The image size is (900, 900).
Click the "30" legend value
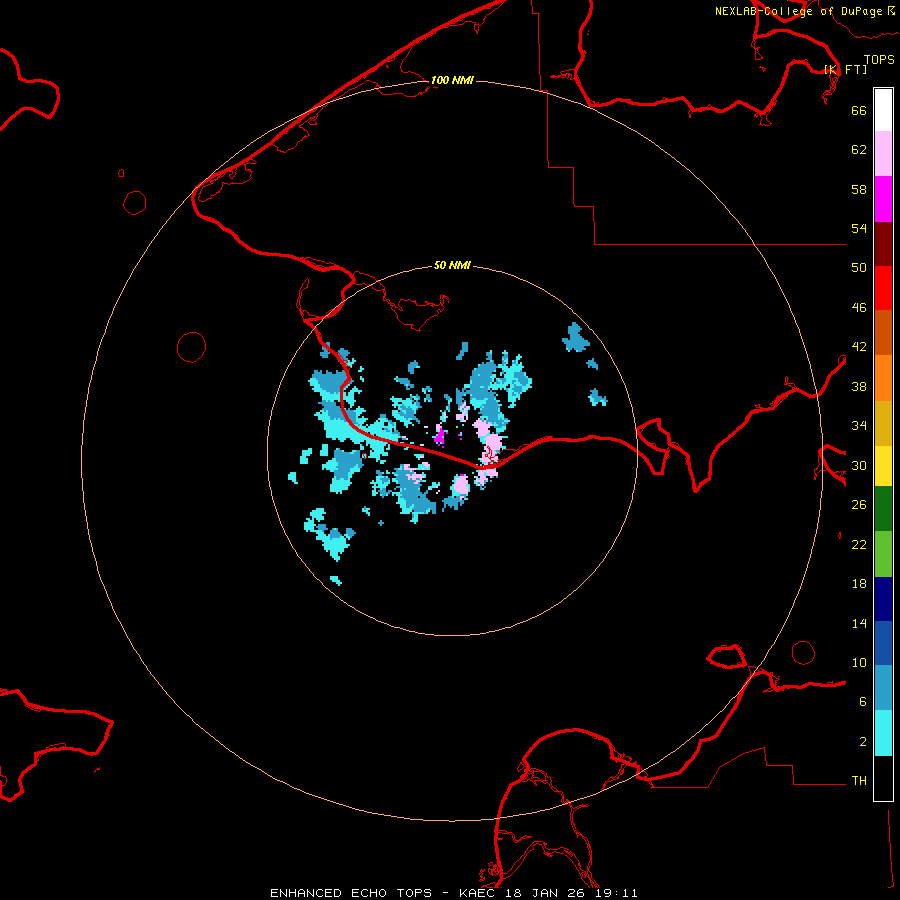[859, 465]
